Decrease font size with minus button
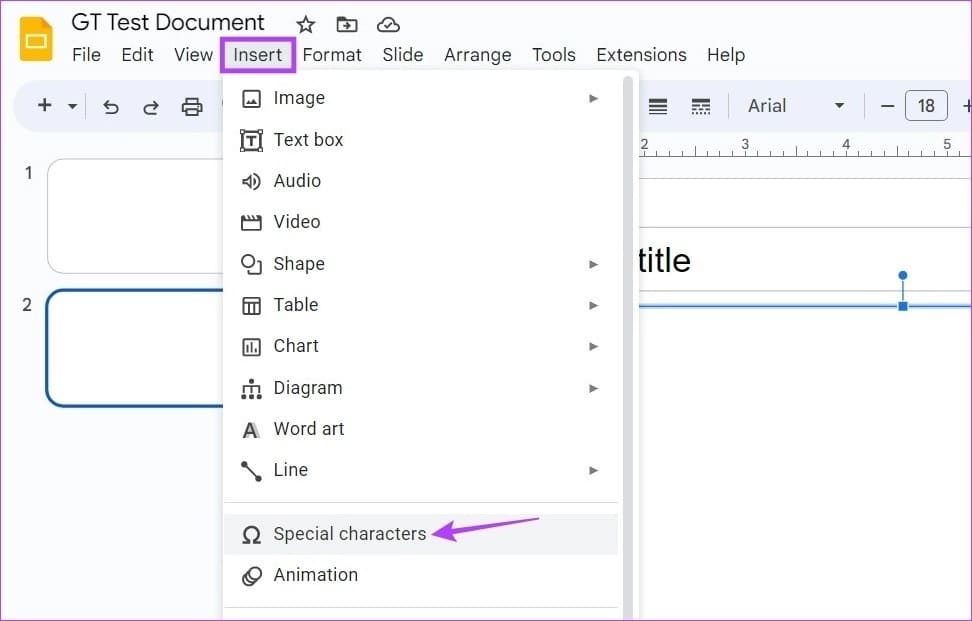The image size is (972, 621). click(886, 106)
